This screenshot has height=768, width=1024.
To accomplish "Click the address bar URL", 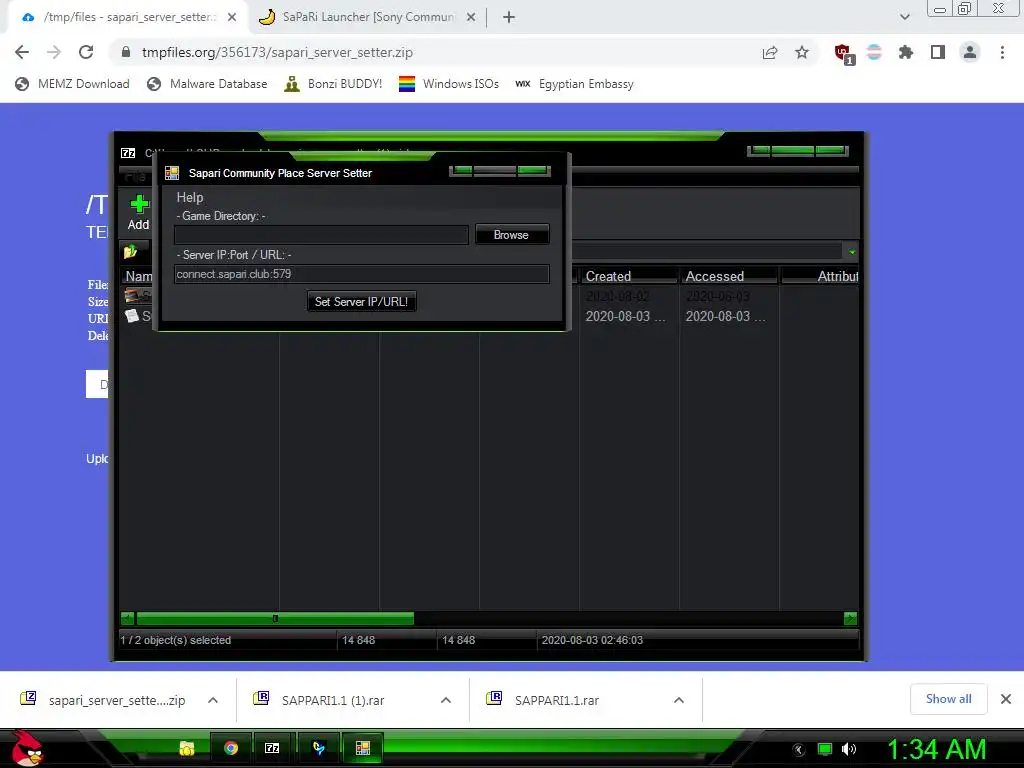I will tap(277, 52).
